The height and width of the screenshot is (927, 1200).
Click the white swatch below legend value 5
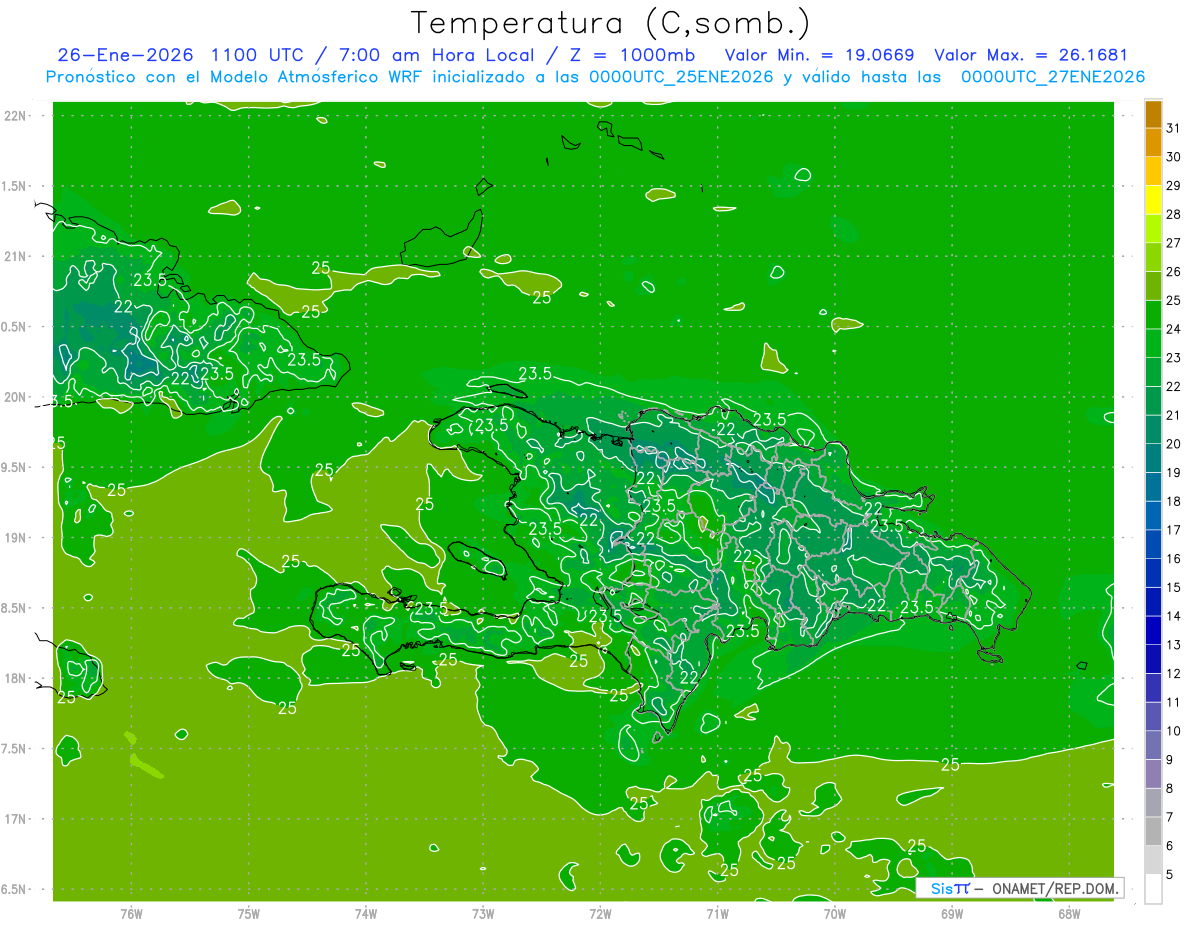click(x=1153, y=889)
